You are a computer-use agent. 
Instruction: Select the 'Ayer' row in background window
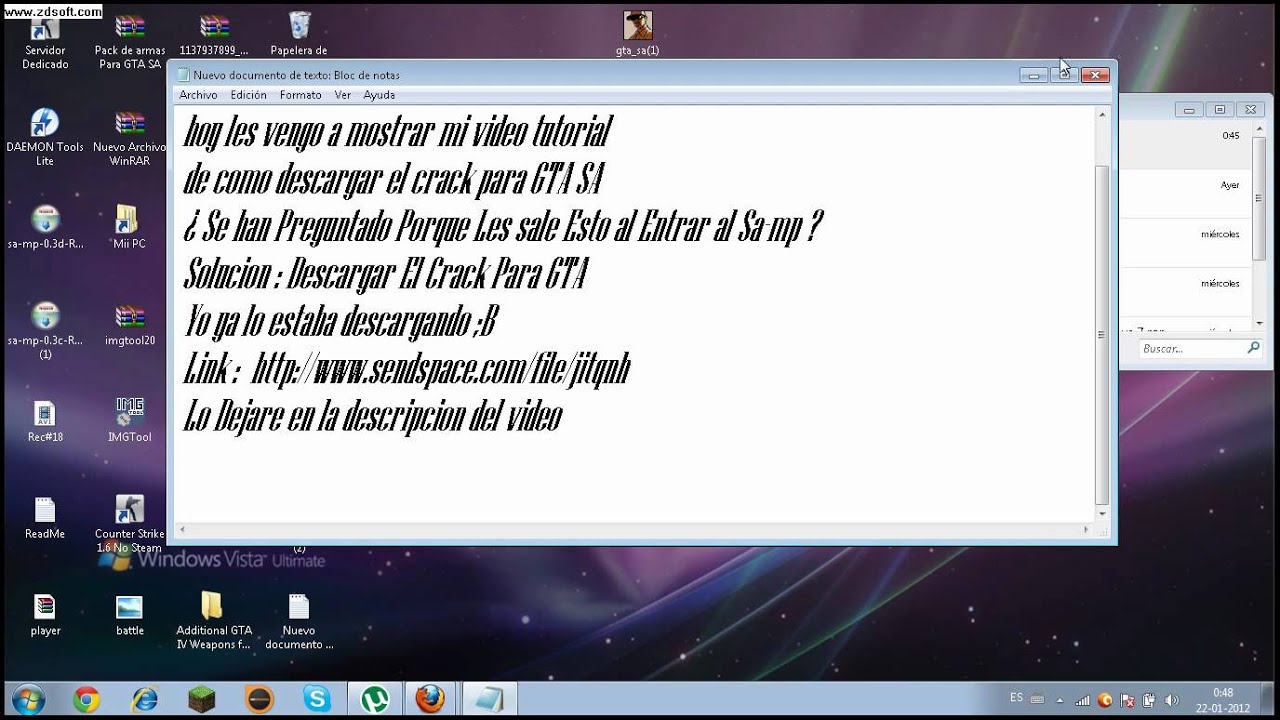point(1186,193)
